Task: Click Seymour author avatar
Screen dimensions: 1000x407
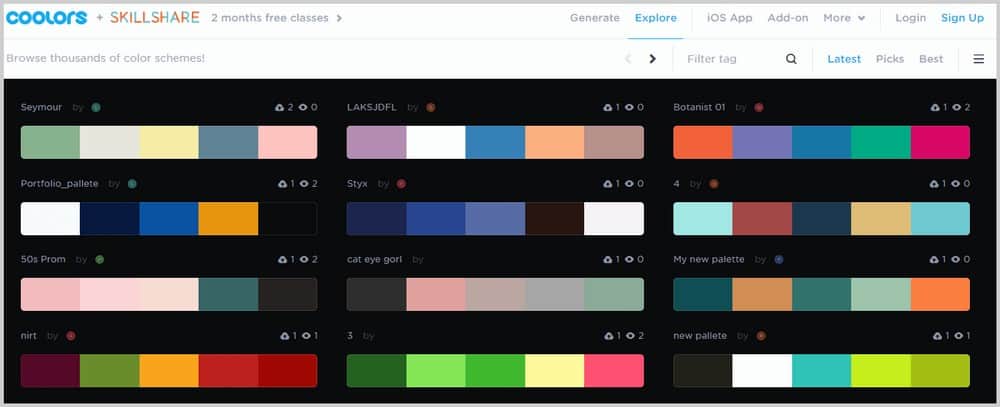Action: [x=96, y=107]
